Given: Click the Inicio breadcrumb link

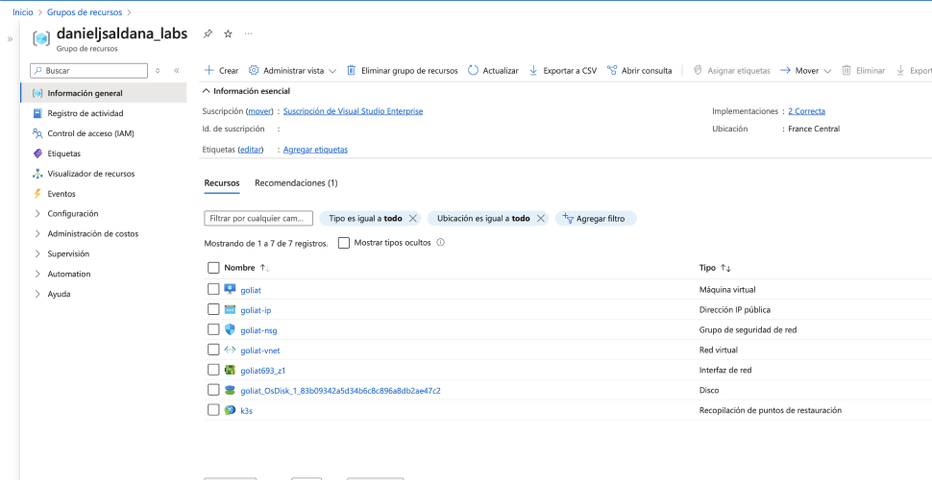Looking at the screenshot, I should pos(23,12).
